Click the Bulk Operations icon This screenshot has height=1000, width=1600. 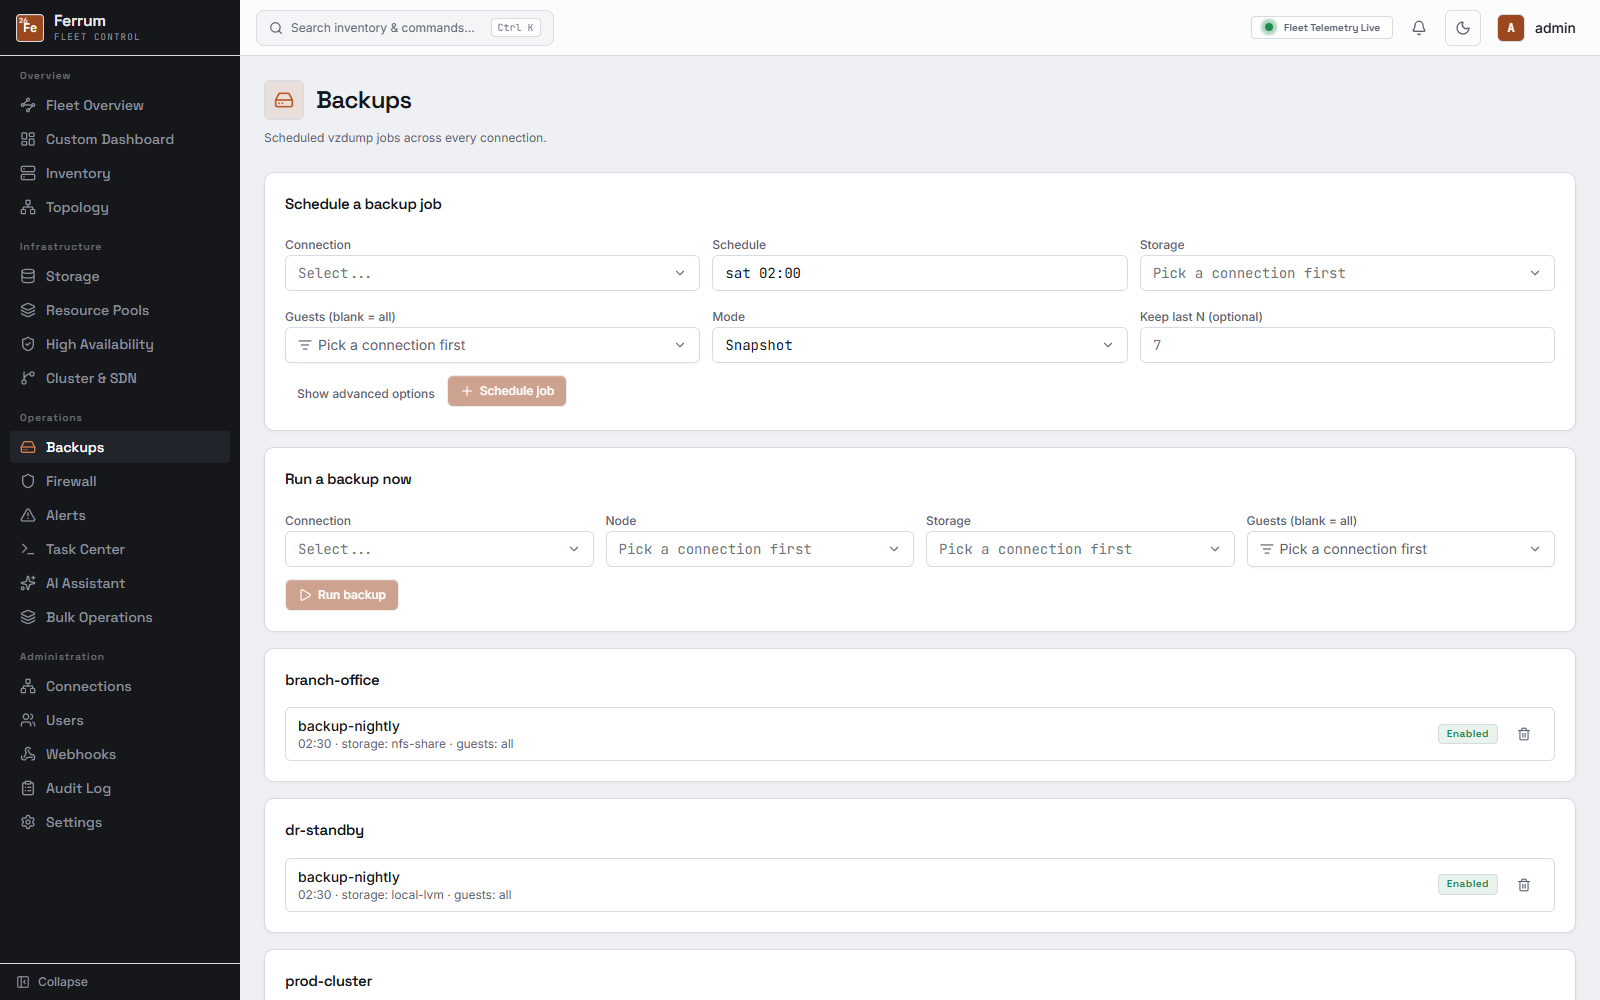[28, 617]
